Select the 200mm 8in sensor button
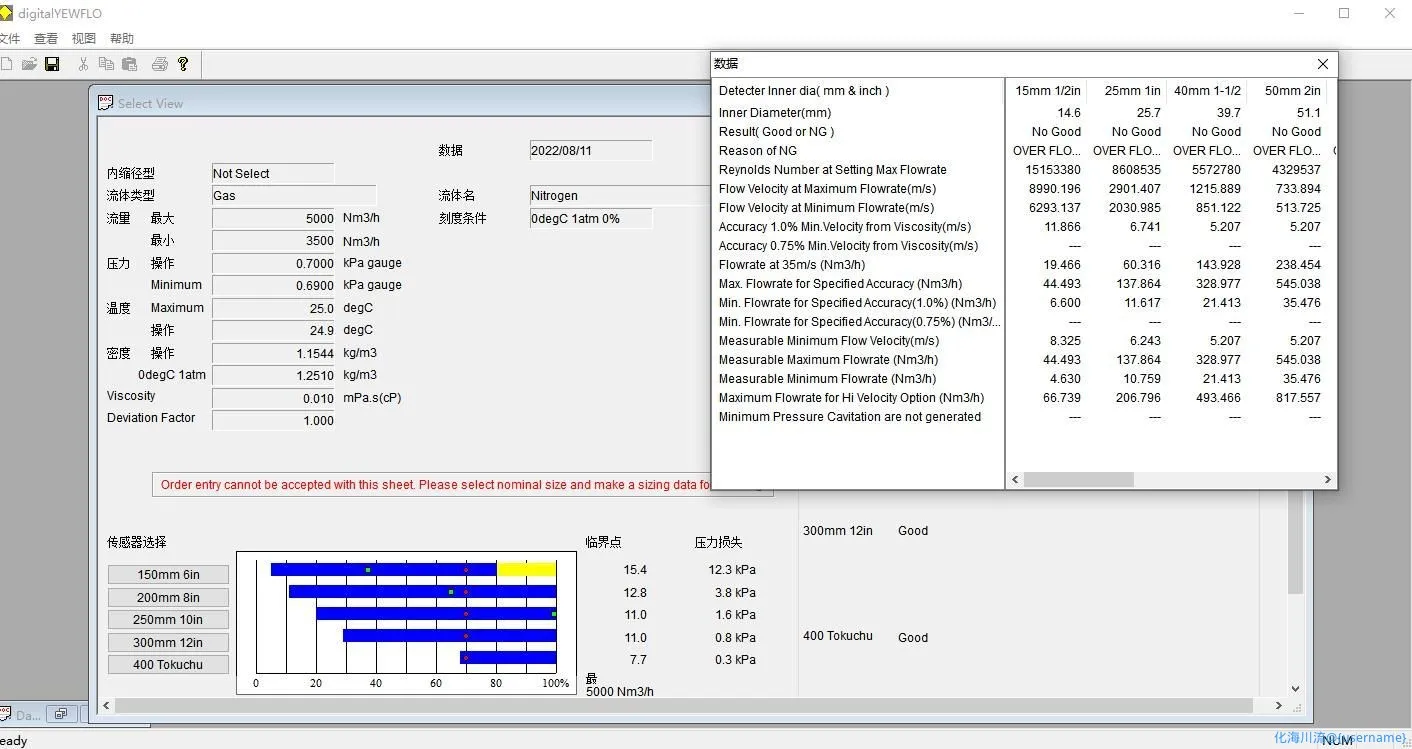This screenshot has height=749, width=1412. tap(168, 597)
